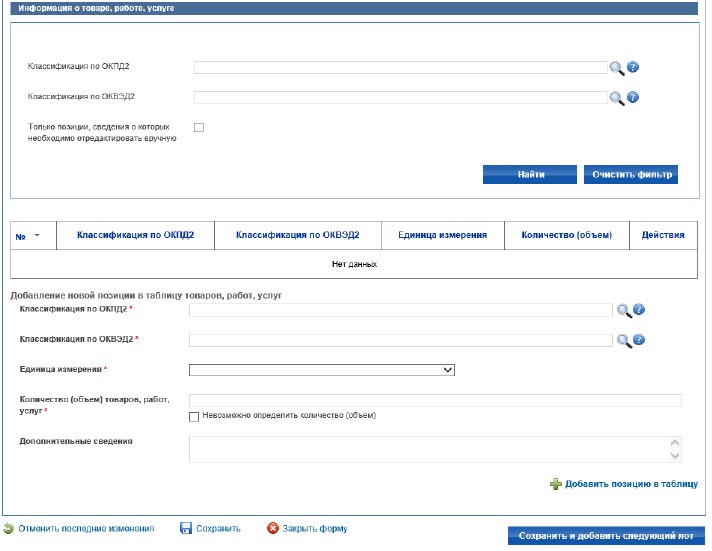Open help icon next to filter ОКПД2 field

point(633,68)
